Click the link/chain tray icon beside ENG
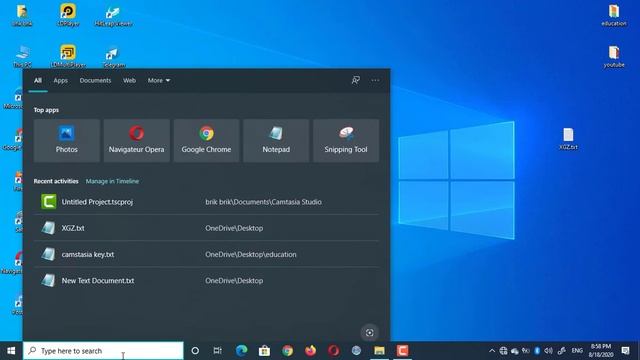 tap(562, 351)
